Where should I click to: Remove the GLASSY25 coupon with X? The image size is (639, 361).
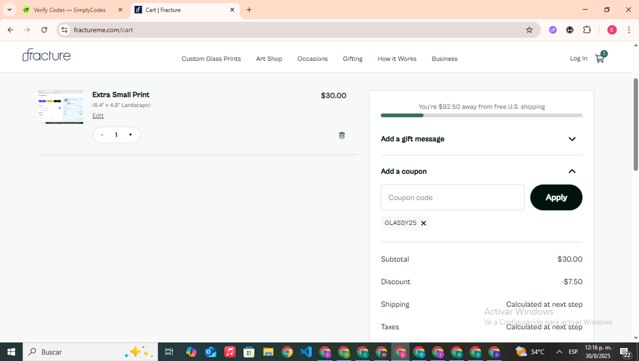coord(423,223)
